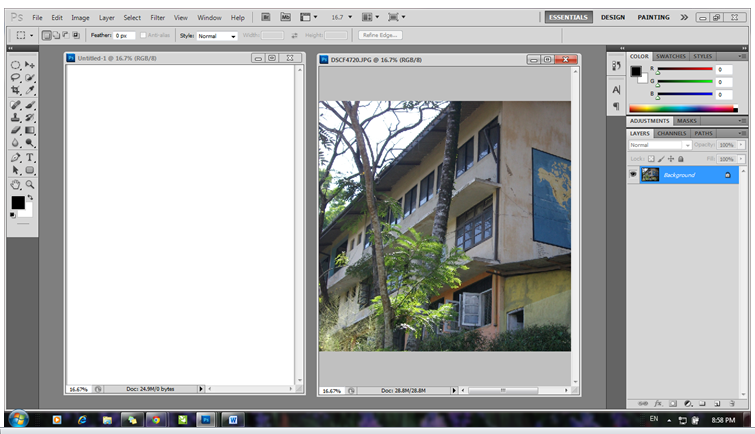This screenshot has width=755, height=434.
Task: Switch to the Design workspace
Action: [612, 17]
